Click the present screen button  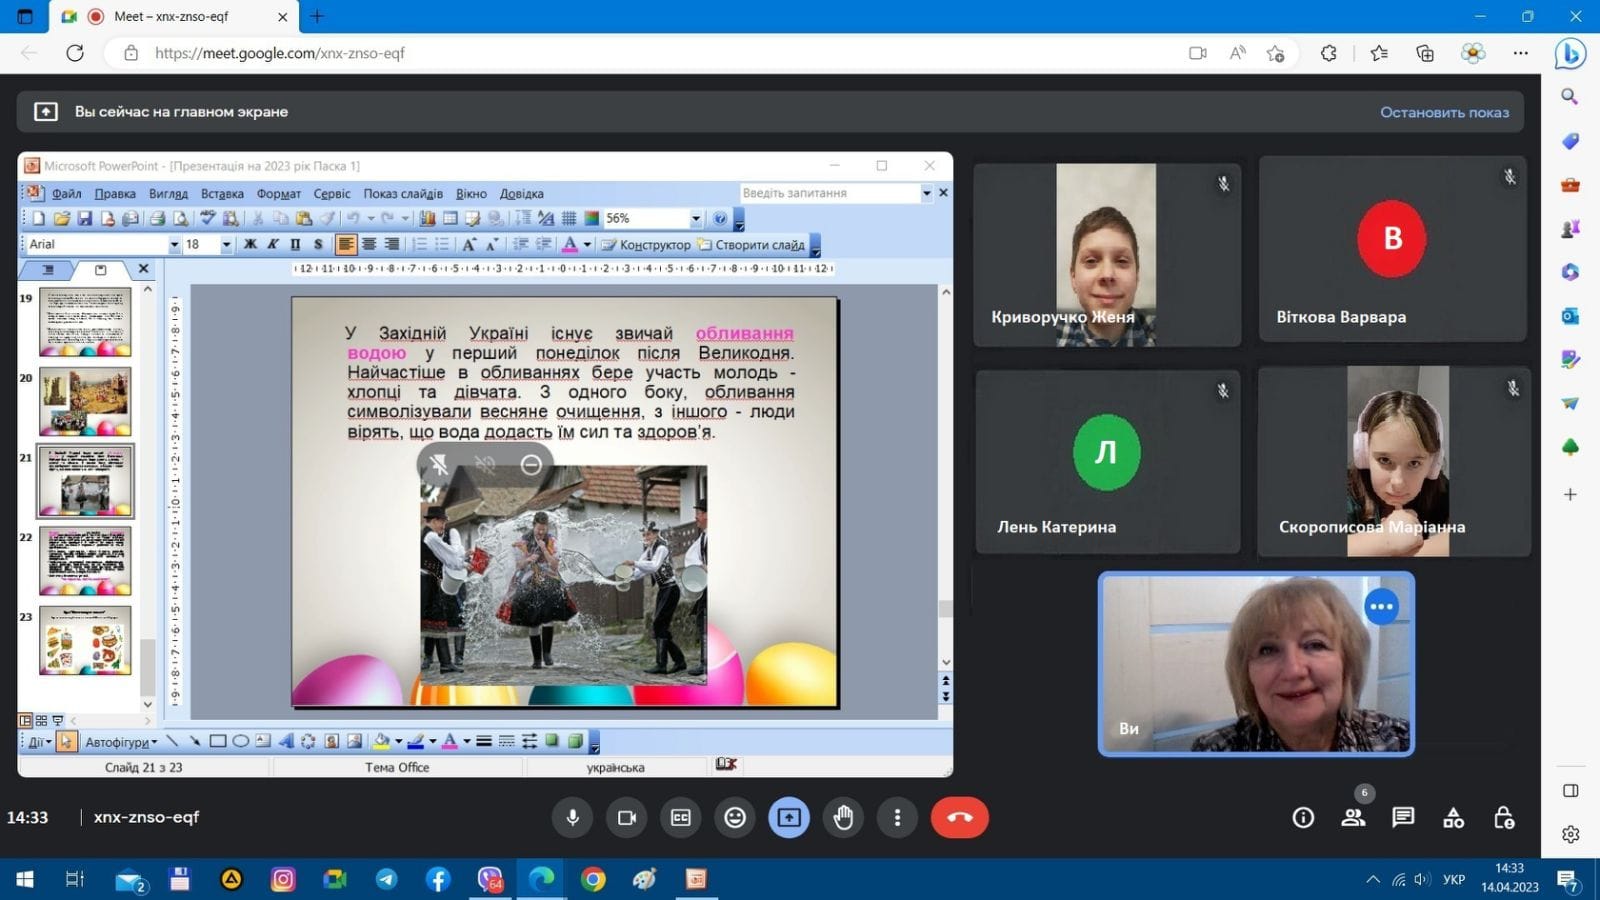(x=789, y=818)
